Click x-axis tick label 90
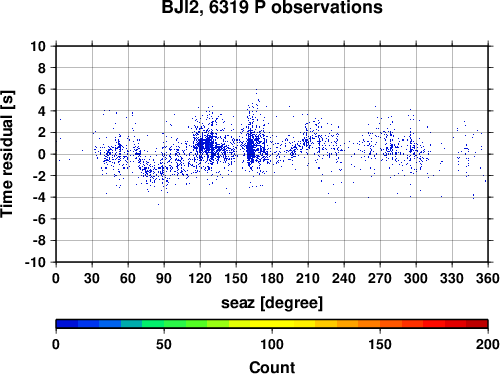The width and height of the screenshot is (500, 374). (x=164, y=278)
